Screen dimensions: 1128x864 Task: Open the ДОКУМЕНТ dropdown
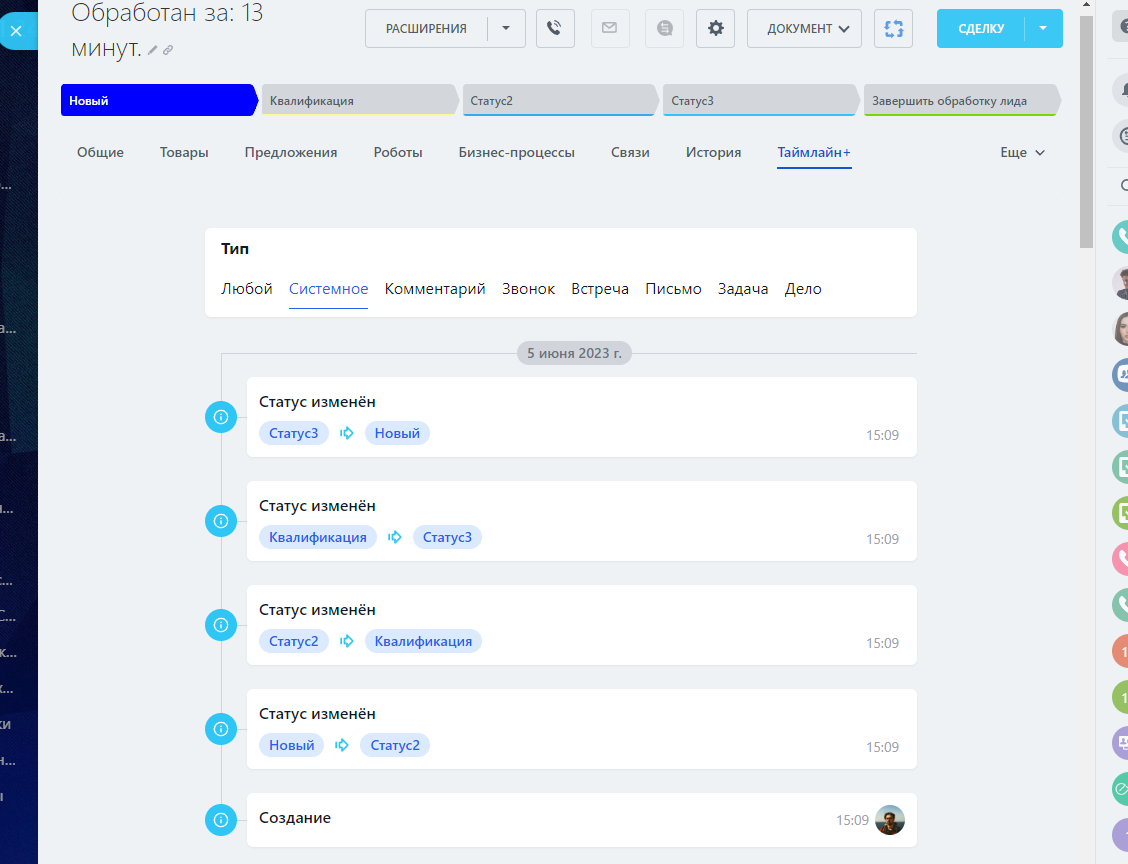803,29
